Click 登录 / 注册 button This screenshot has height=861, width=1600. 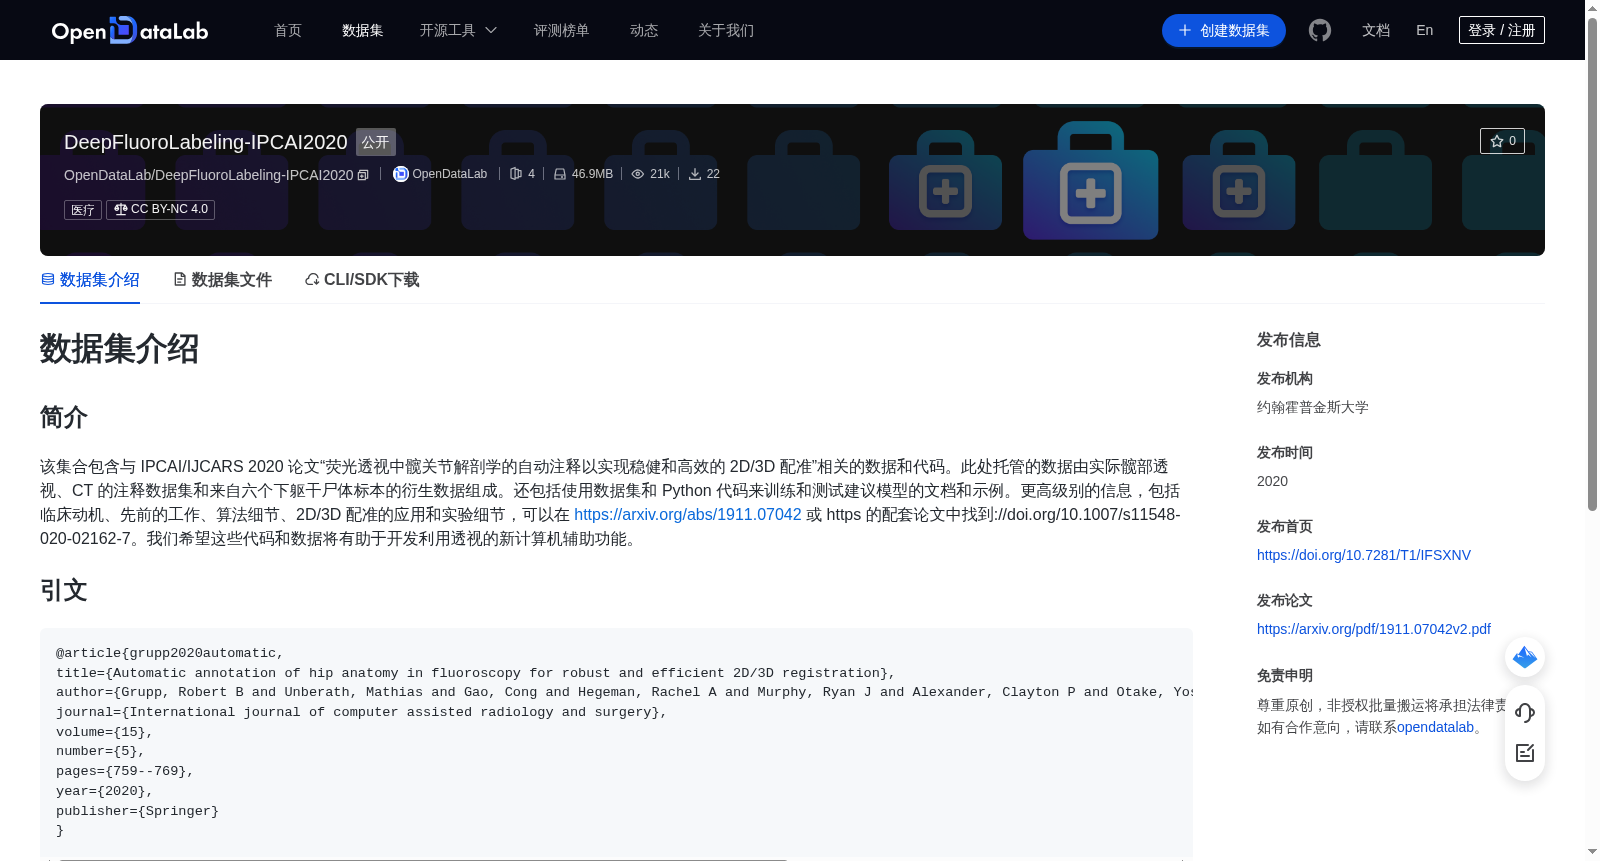click(x=1502, y=30)
